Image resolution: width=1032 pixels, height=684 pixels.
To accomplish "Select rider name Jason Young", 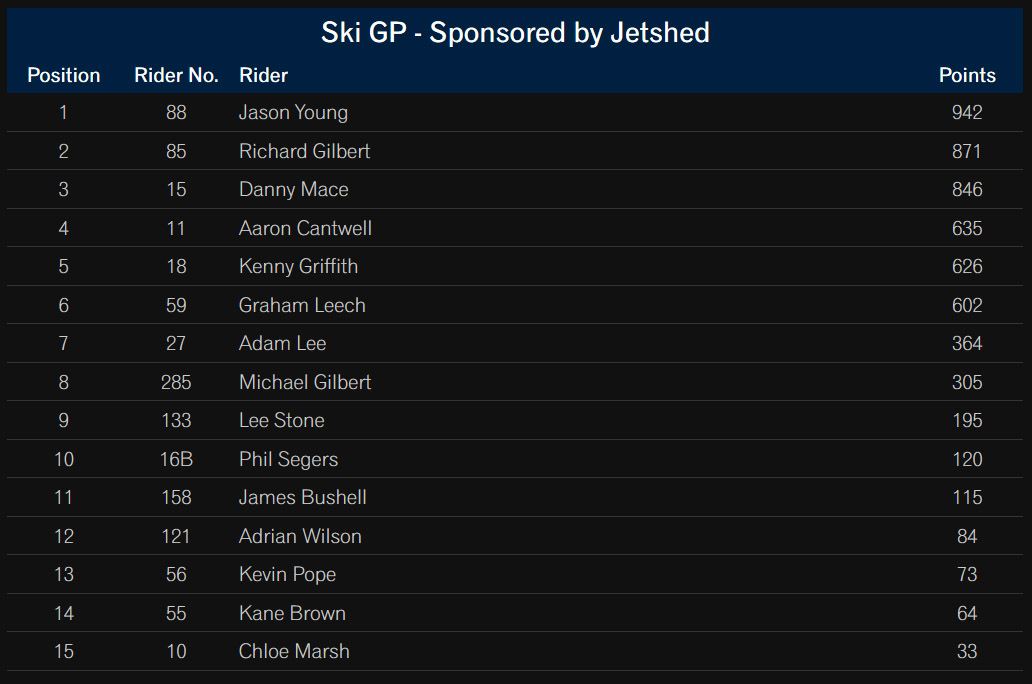I will (293, 113).
